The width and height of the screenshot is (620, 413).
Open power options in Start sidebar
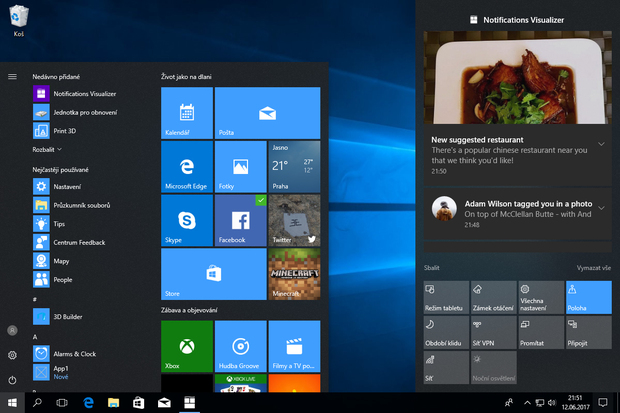(12, 380)
